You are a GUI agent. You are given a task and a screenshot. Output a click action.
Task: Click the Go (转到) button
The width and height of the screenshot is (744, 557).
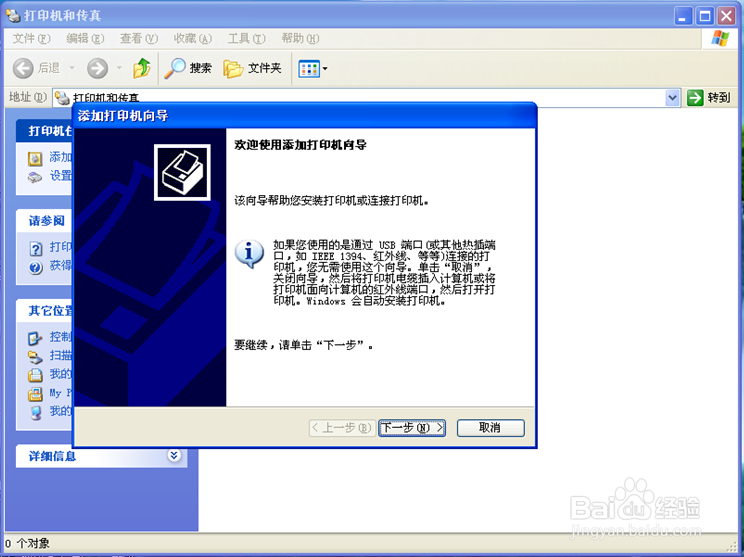(708, 98)
